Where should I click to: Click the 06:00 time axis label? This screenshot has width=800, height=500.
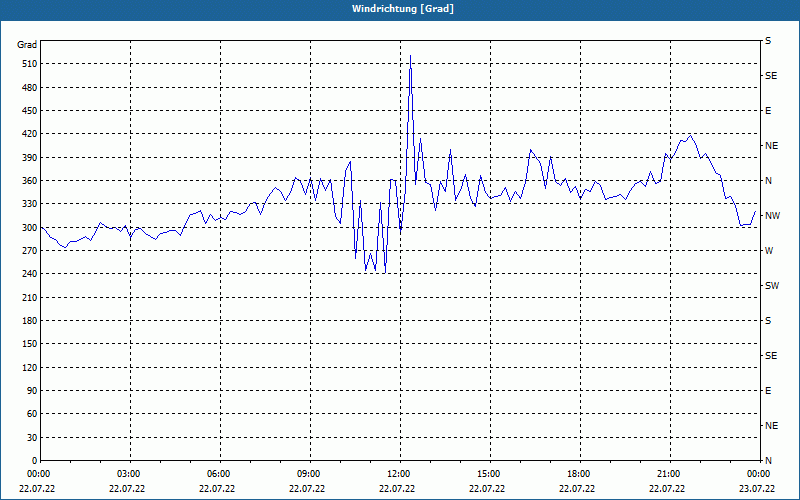coord(218,474)
